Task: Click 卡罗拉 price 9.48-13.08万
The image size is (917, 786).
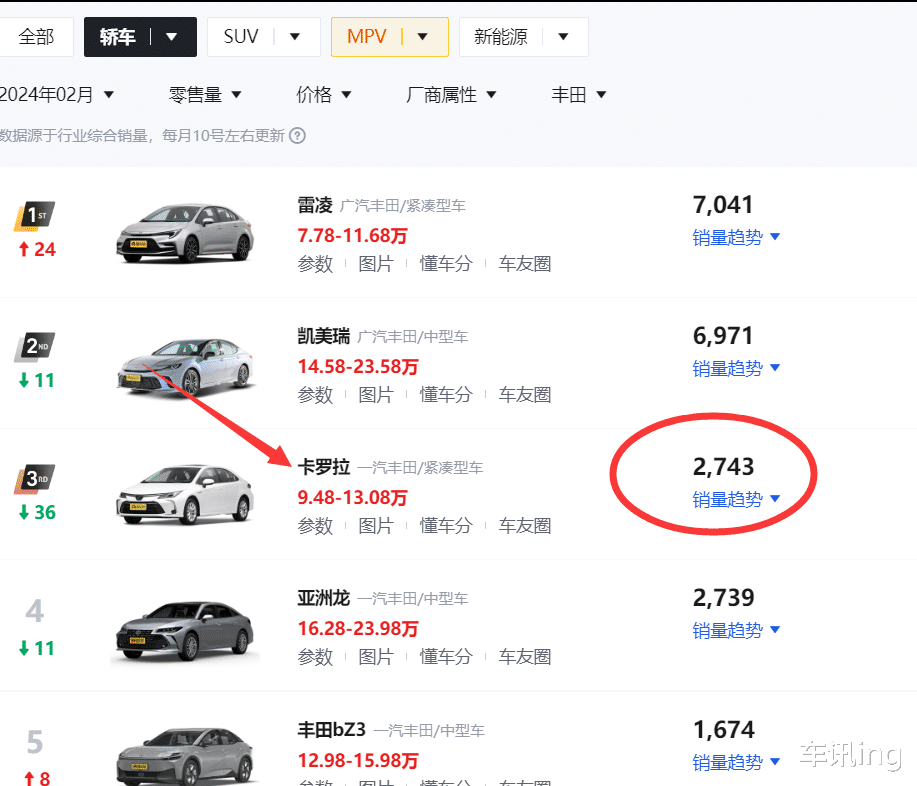Action: [x=352, y=498]
